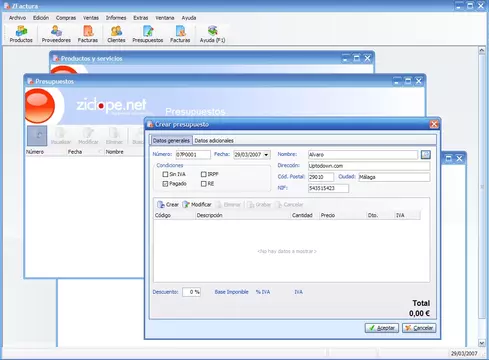489x360 pixels.
Task: Click Eliminar in Presupuestos window toolbar
Action: [114, 136]
